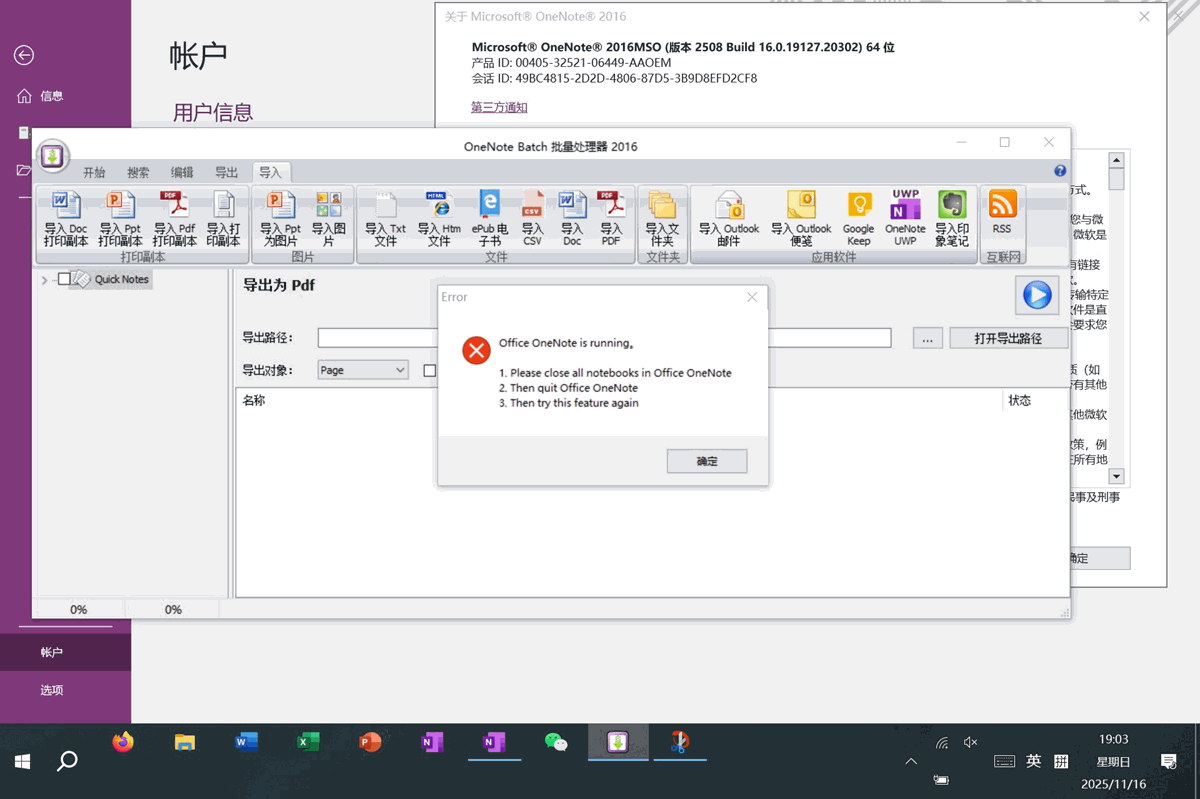The height and width of the screenshot is (799, 1200).
Task: Check the Quick Notes notebook checkbox
Action: tap(64, 279)
